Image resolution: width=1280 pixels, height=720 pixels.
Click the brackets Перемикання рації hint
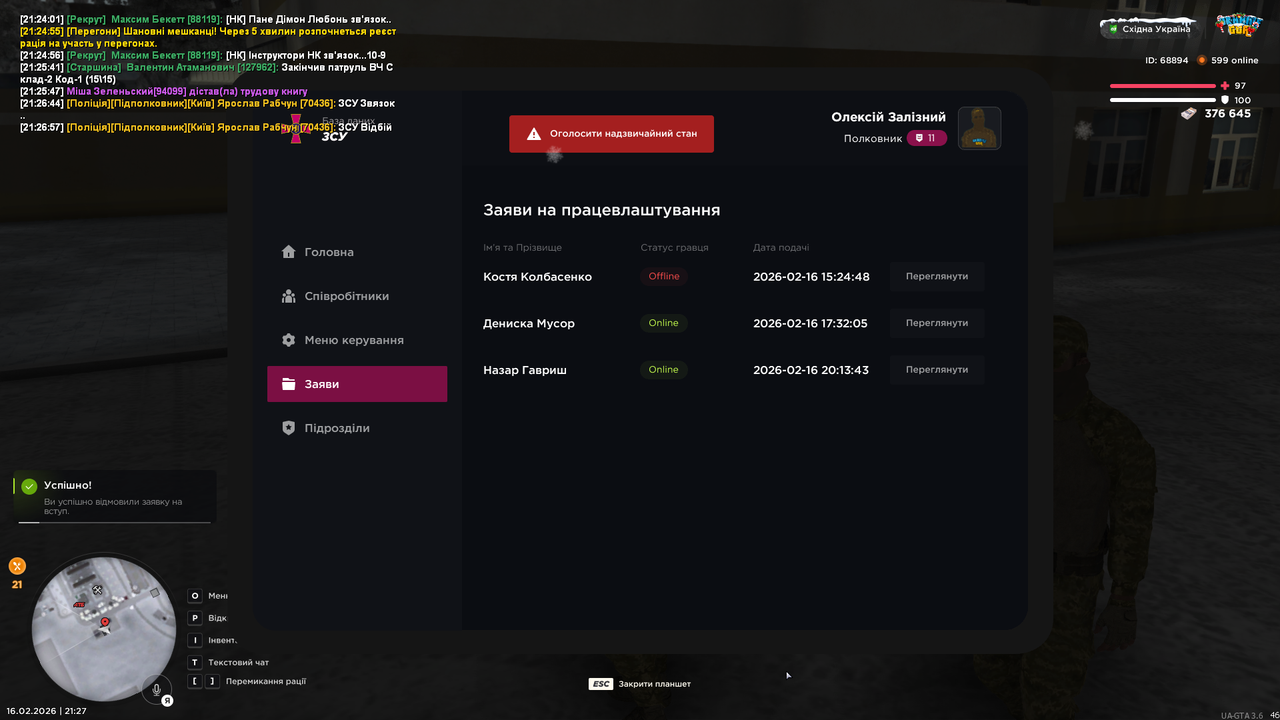click(x=247, y=681)
